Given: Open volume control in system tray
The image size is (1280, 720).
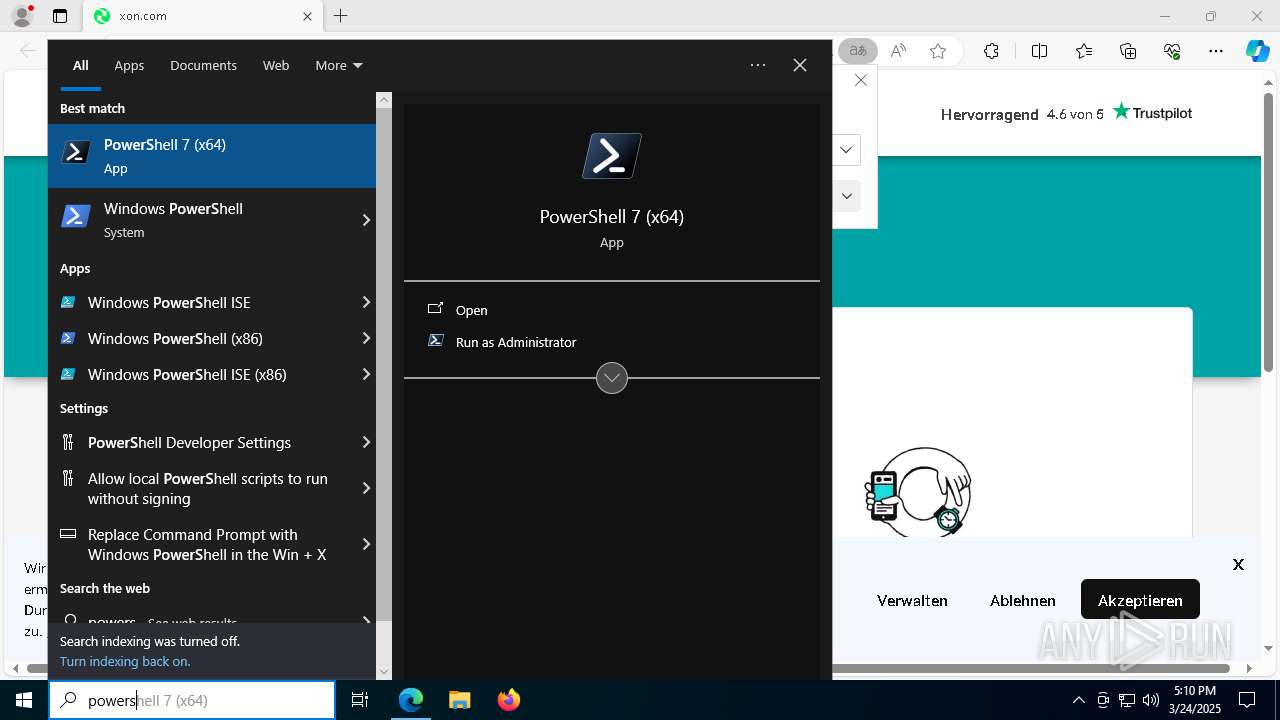Looking at the screenshot, I should tap(1150, 700).
